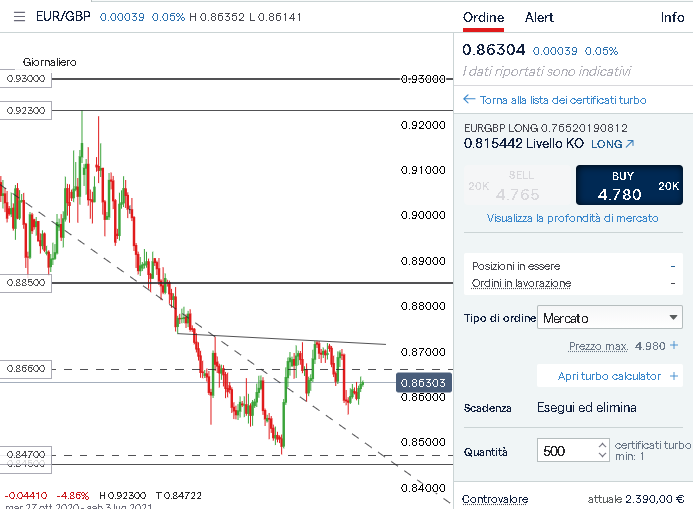Viewport: 693px width, 509px height.
Task: Click Torna alla lista dei certificati turbo
Action: coord(563,100)
